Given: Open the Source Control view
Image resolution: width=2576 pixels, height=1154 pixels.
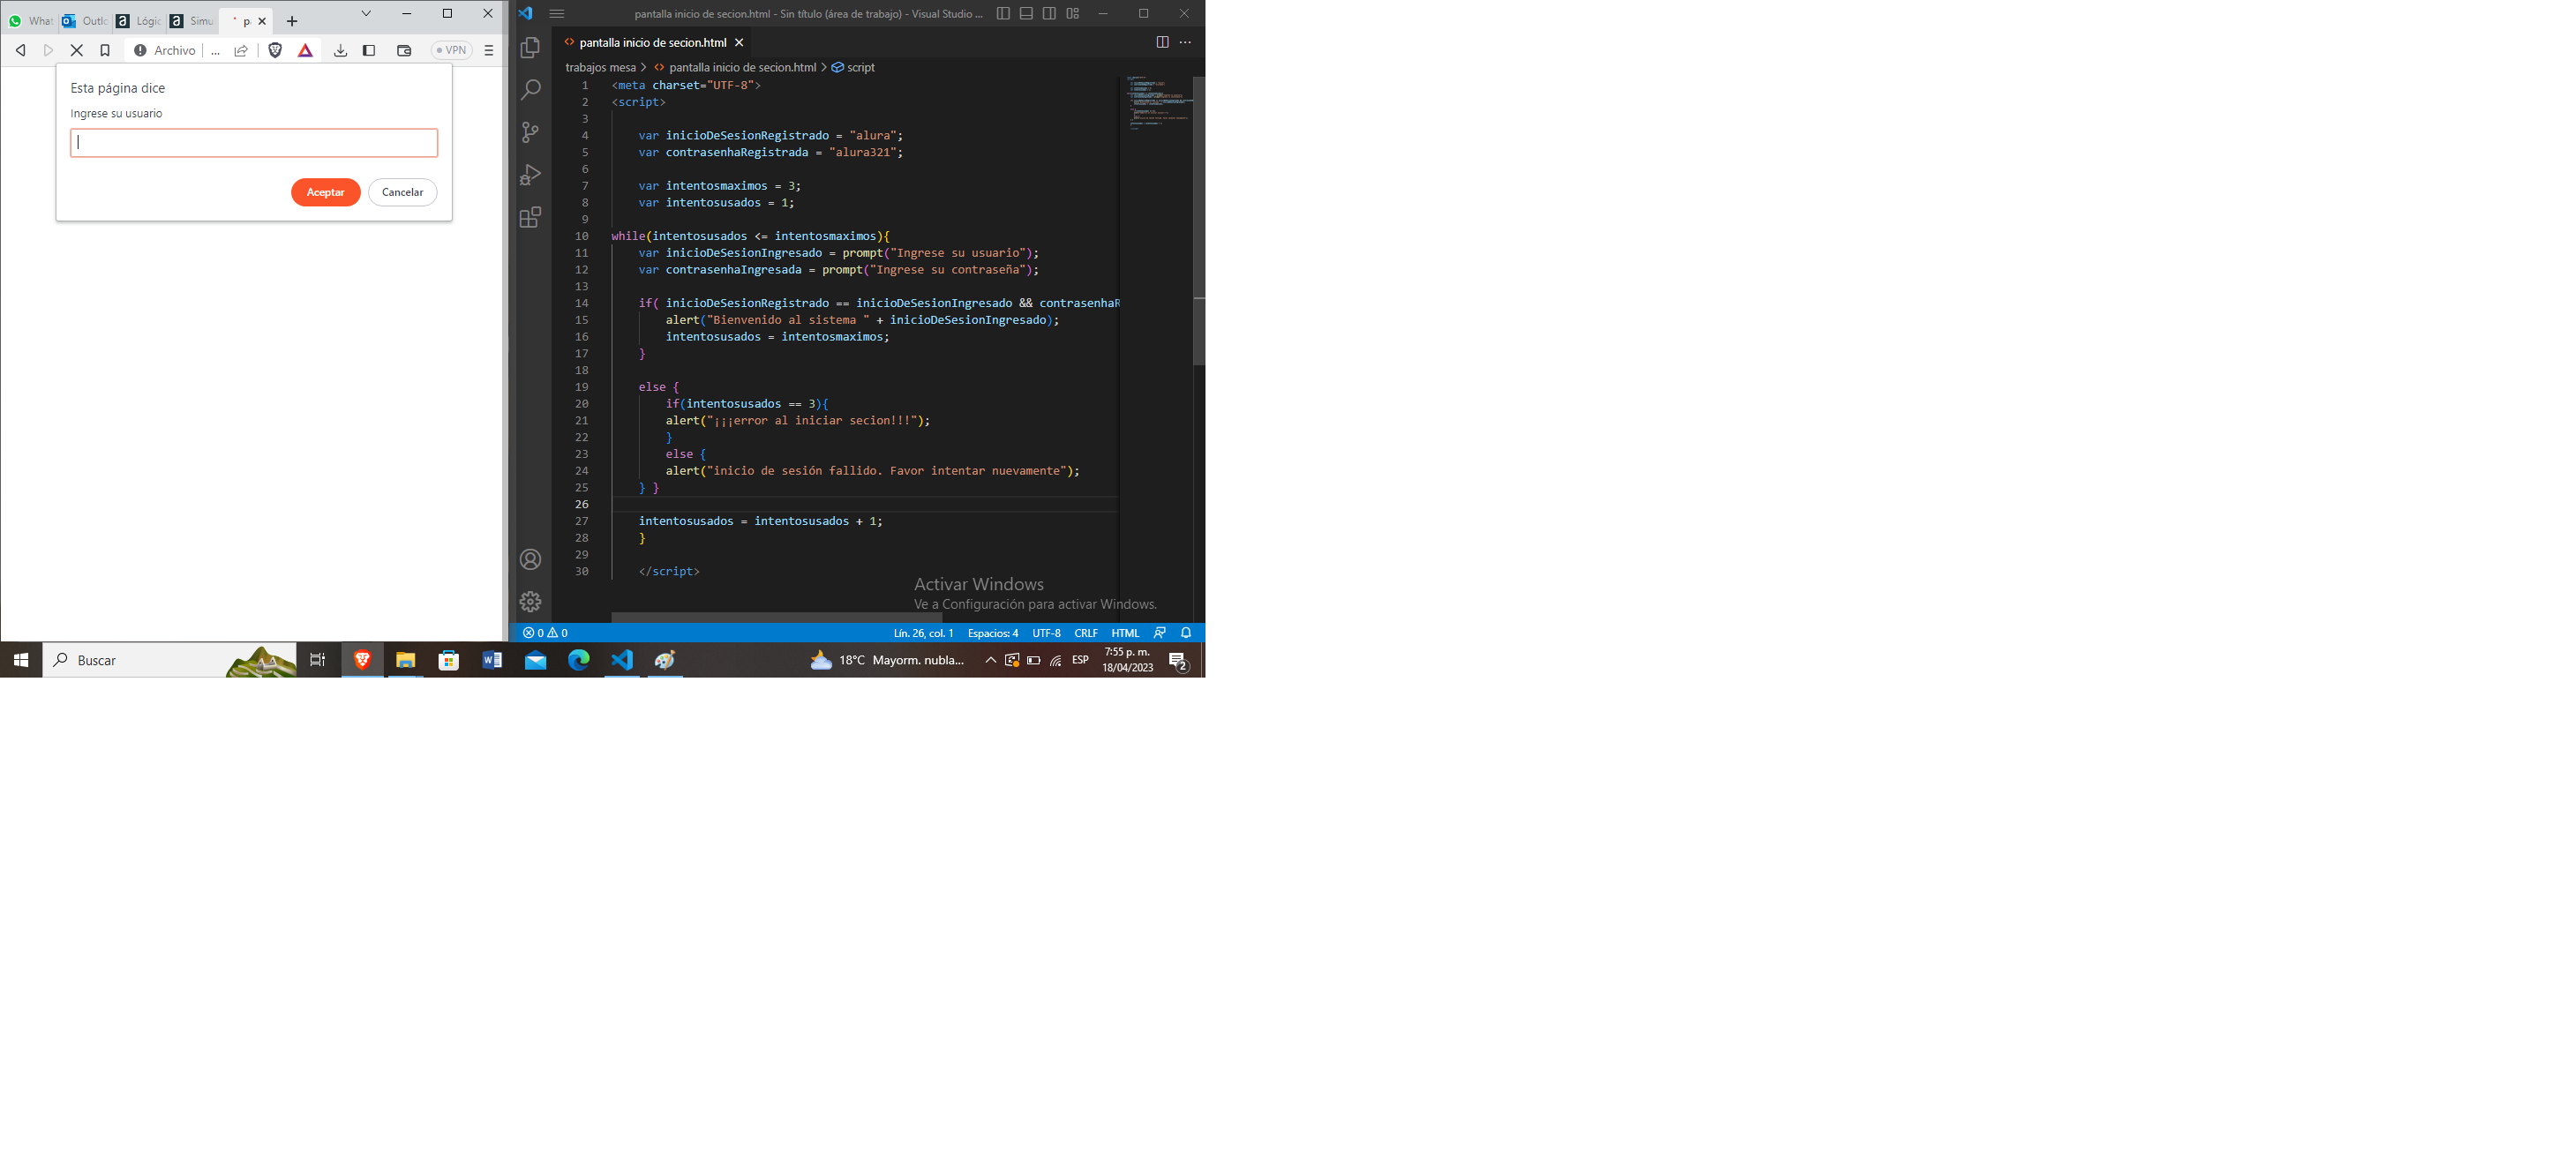Looking at the screenshot, I should (530, 132).
